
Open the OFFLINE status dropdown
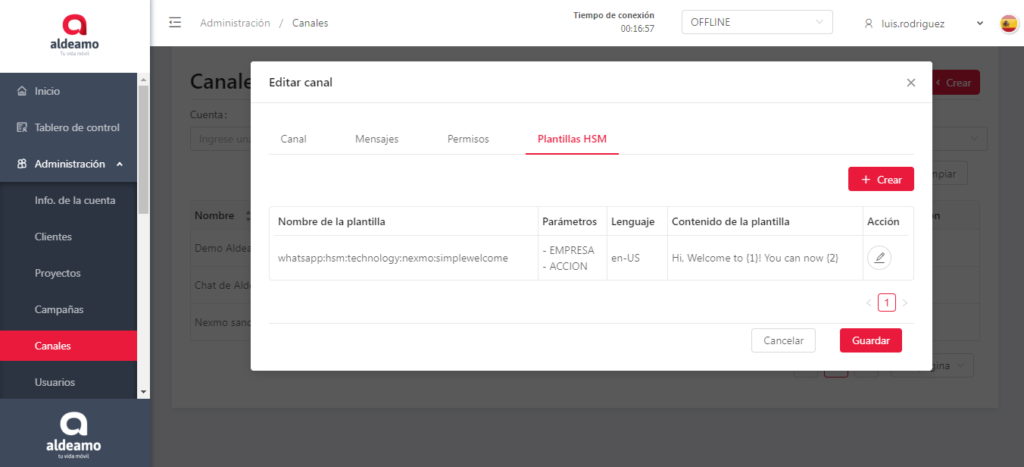[x=757, y=22]
